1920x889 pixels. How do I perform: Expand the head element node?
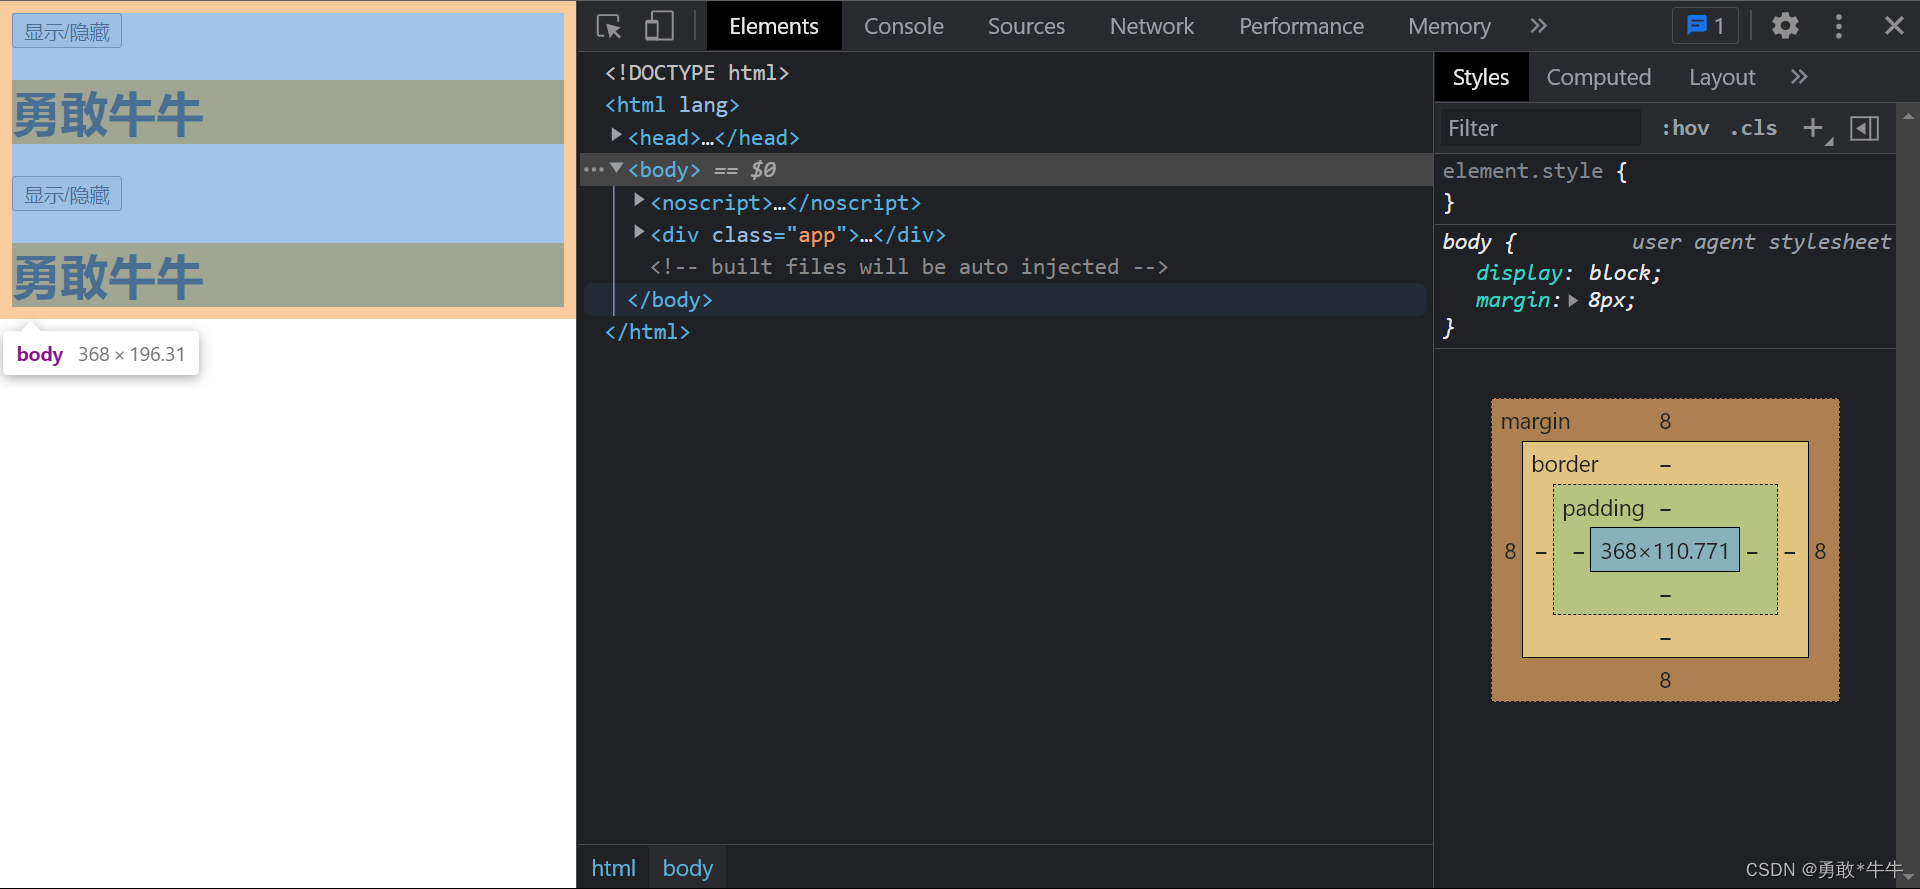[616, 135]
